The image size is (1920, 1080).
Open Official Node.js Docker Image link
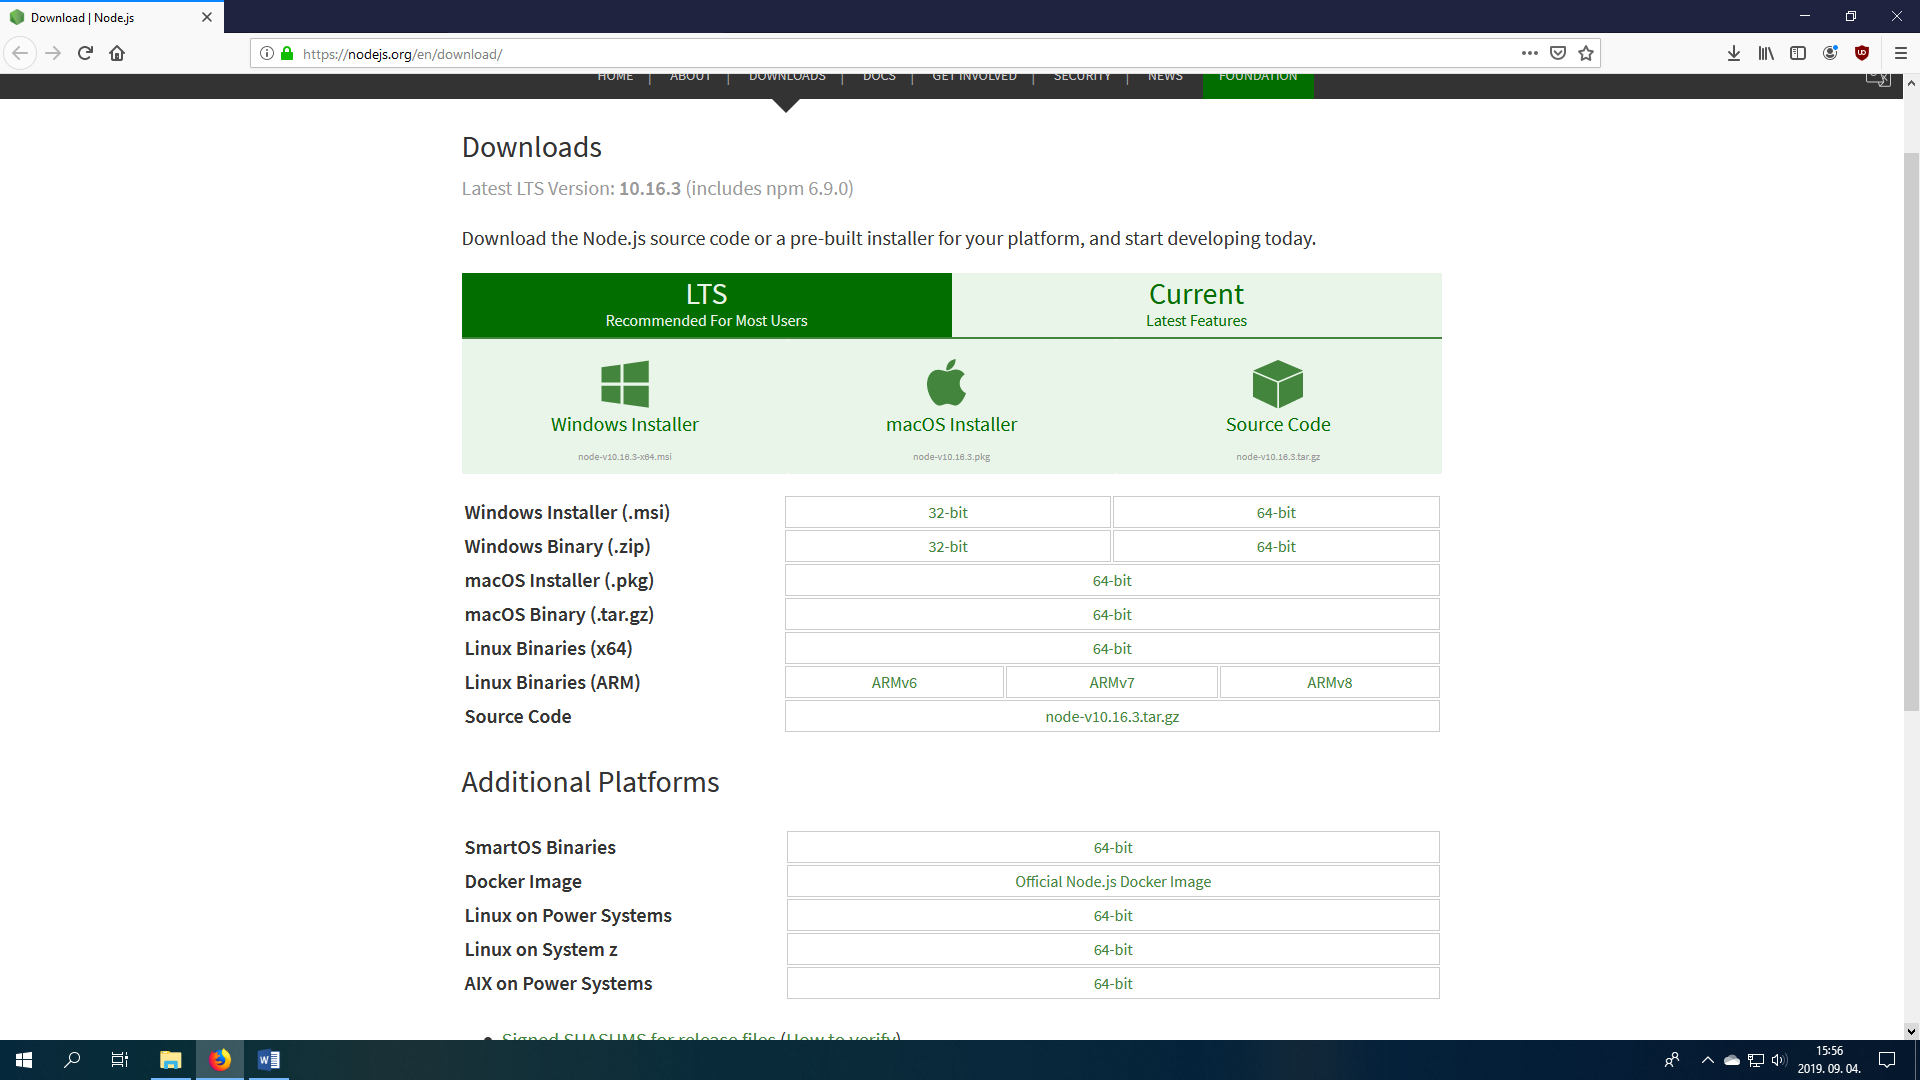point(1113,881)
